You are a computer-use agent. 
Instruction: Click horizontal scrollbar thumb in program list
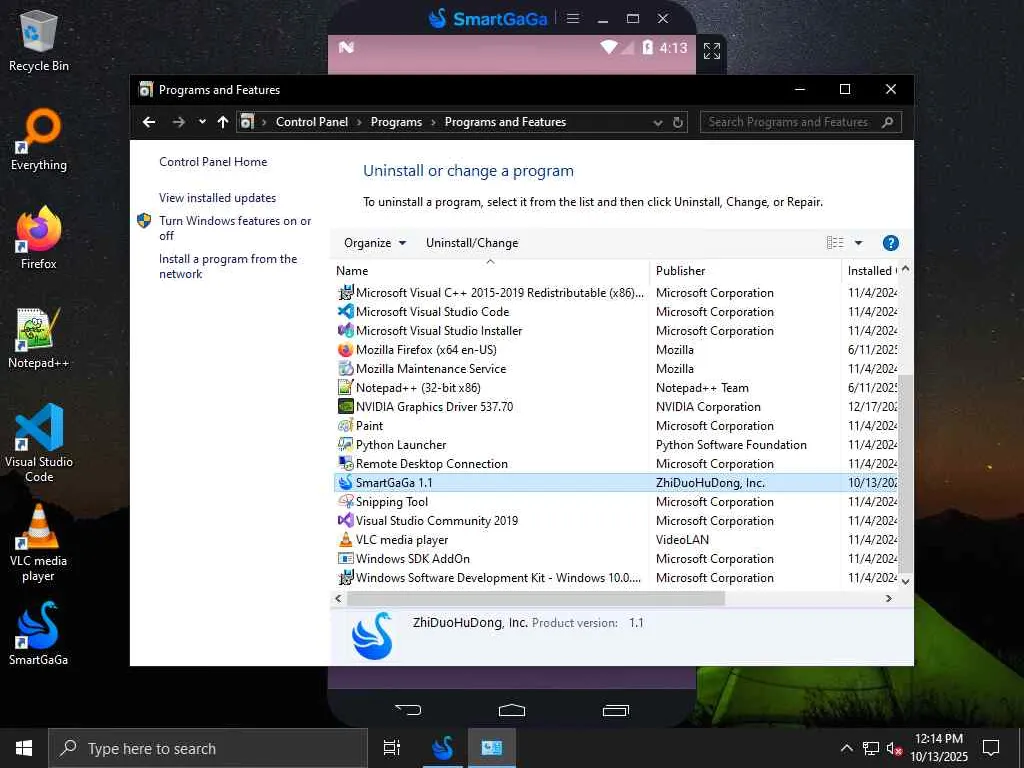pyautogui.click(x=536, y=598)
